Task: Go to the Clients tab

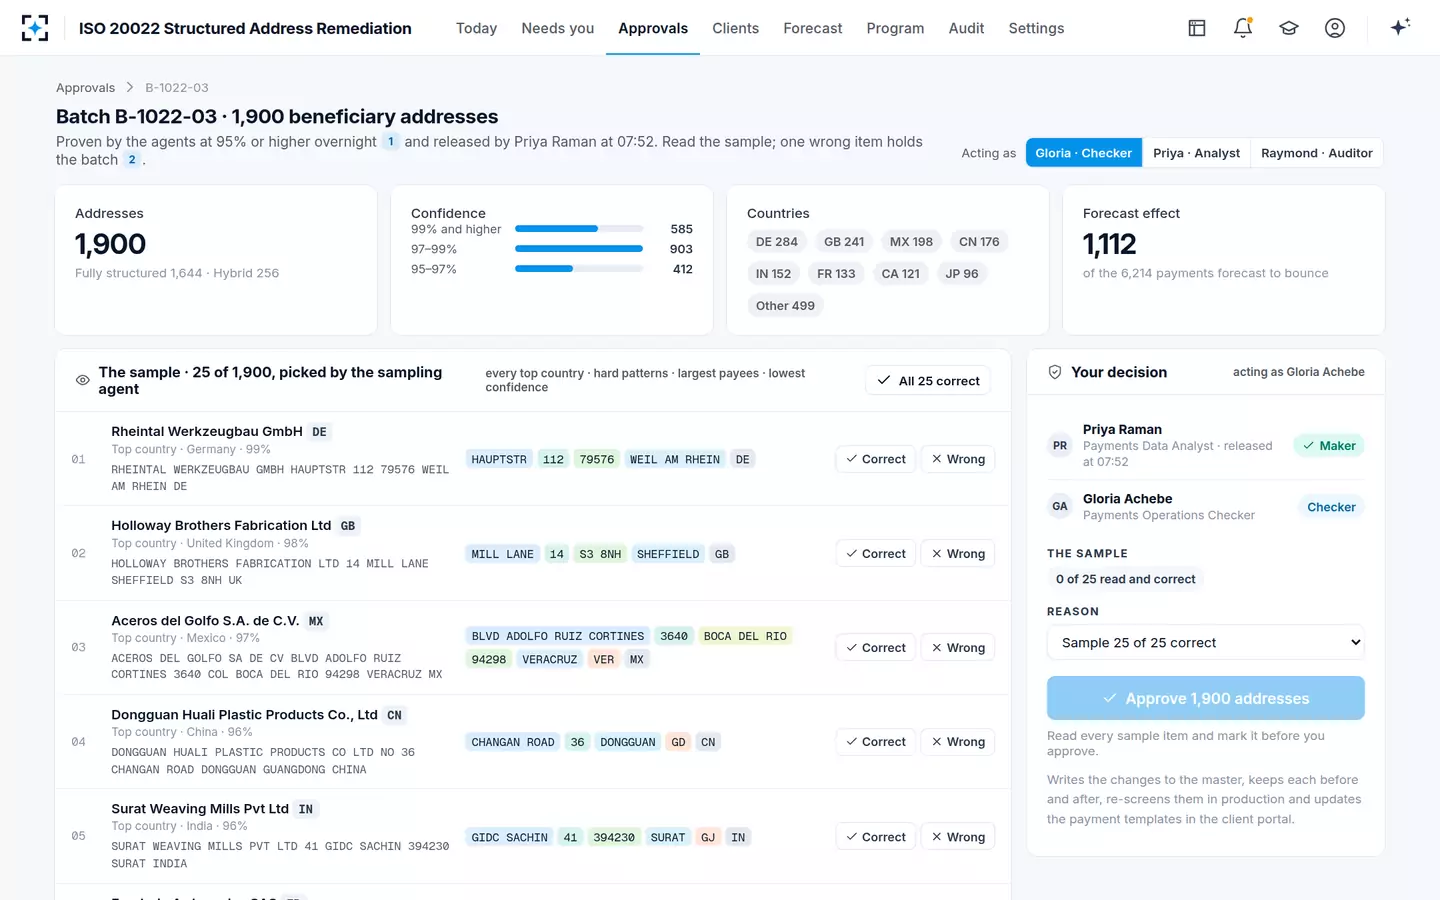Action: tap(735, 28)
